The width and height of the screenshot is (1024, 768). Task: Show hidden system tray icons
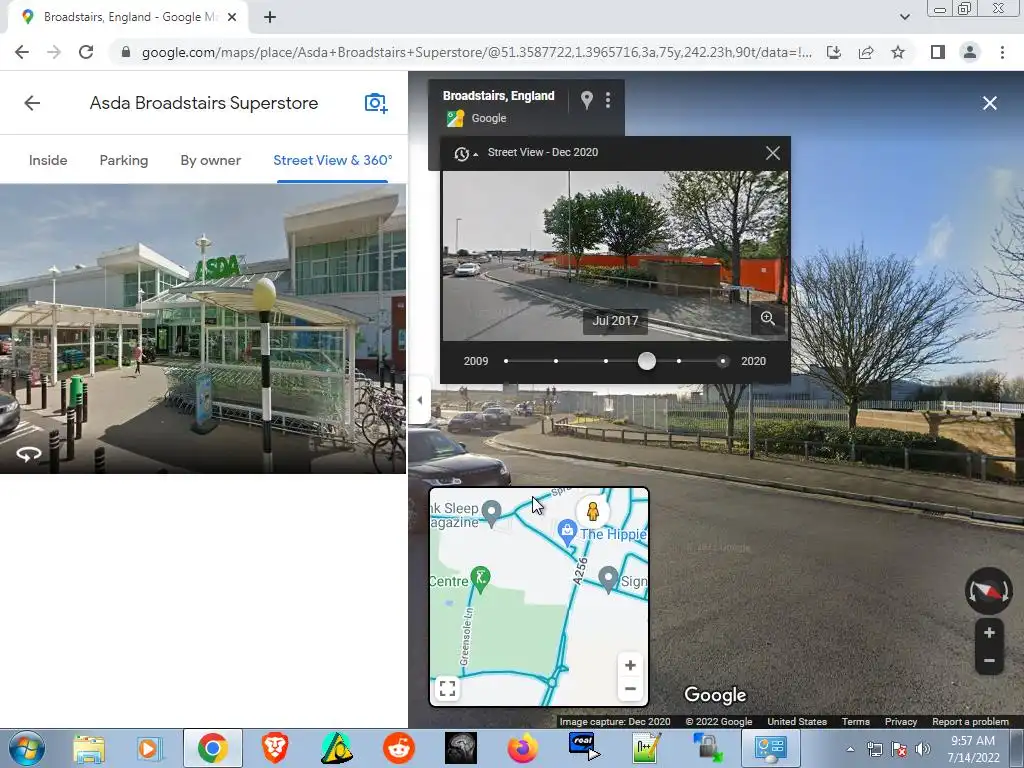click(x=850, y=749)
